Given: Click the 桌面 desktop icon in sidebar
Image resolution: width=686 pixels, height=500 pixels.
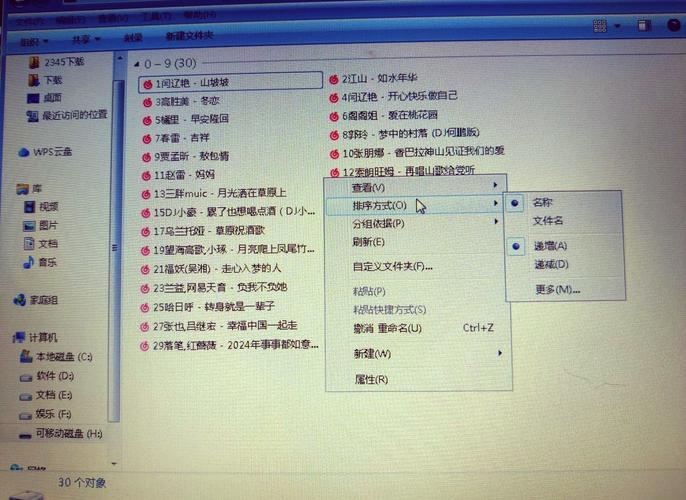Looking at the screenshot, I should [x=33, y=98].
